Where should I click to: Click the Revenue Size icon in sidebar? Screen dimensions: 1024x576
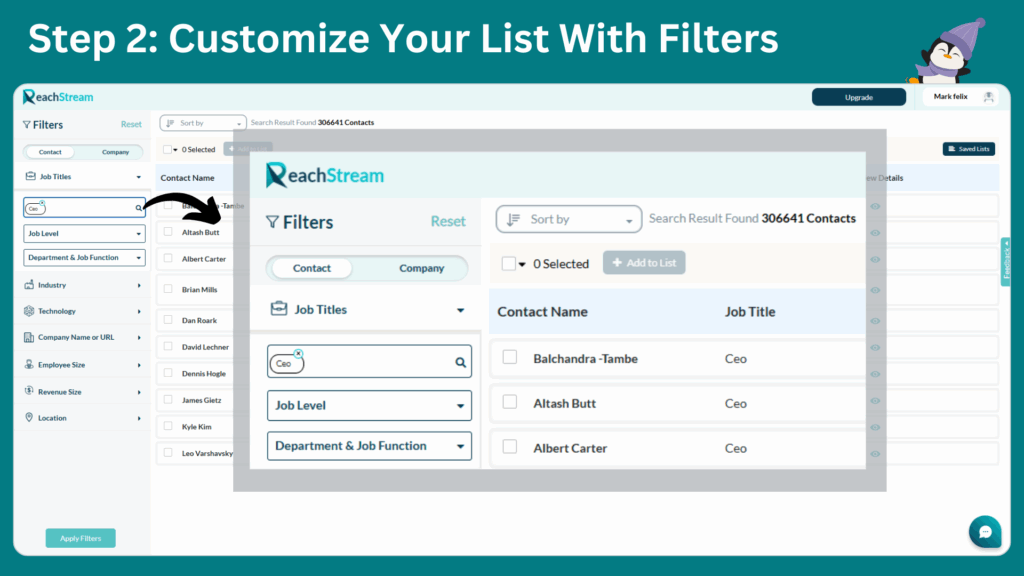[29, 392]
